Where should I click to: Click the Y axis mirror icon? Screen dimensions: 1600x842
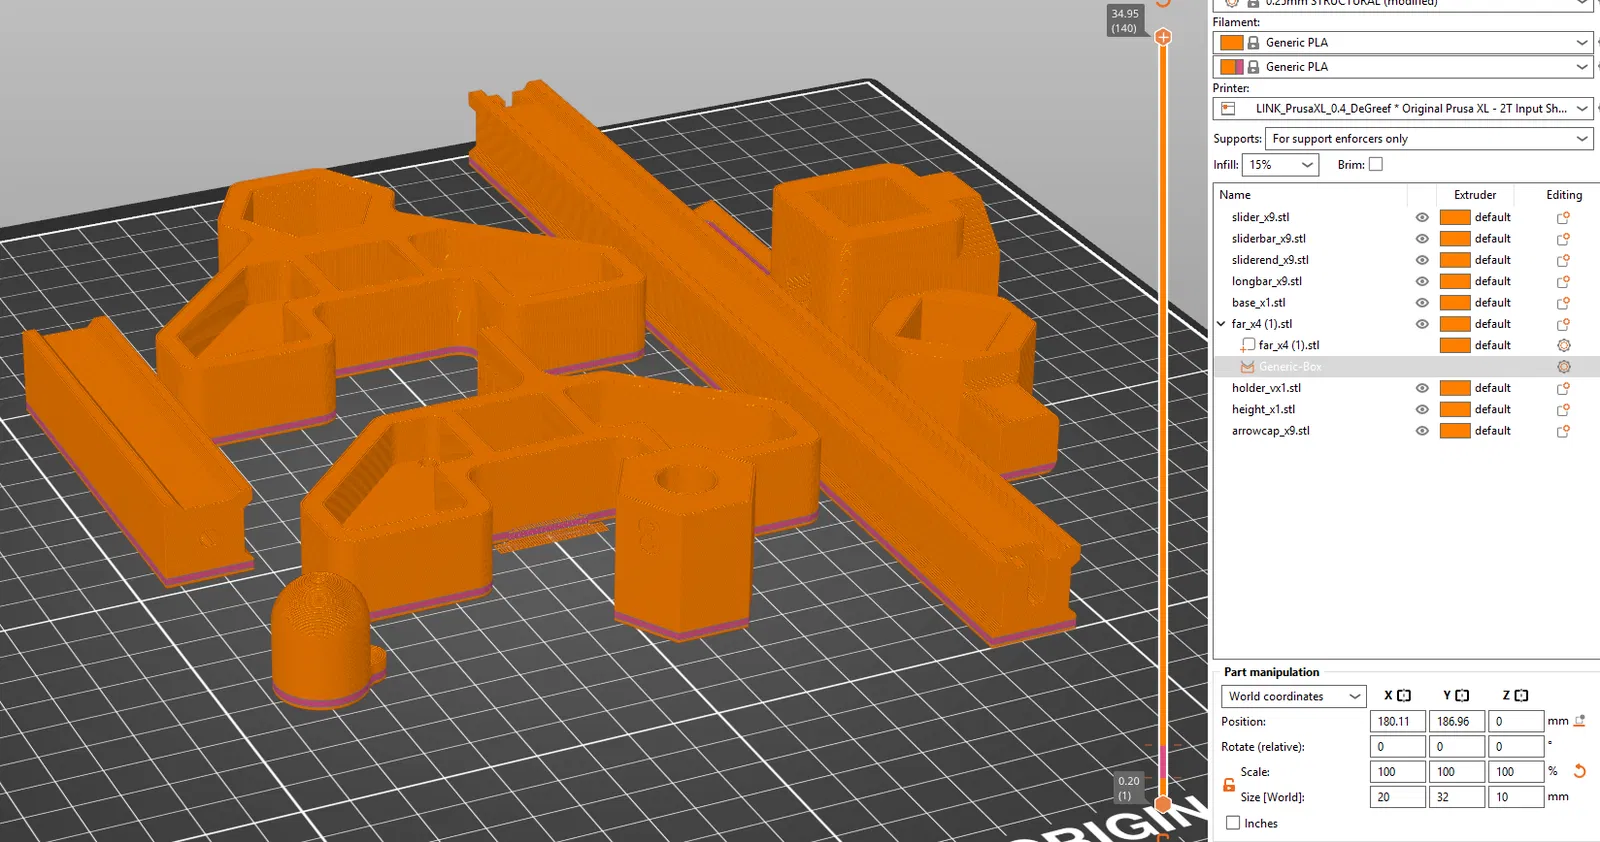coord(1463,696)
